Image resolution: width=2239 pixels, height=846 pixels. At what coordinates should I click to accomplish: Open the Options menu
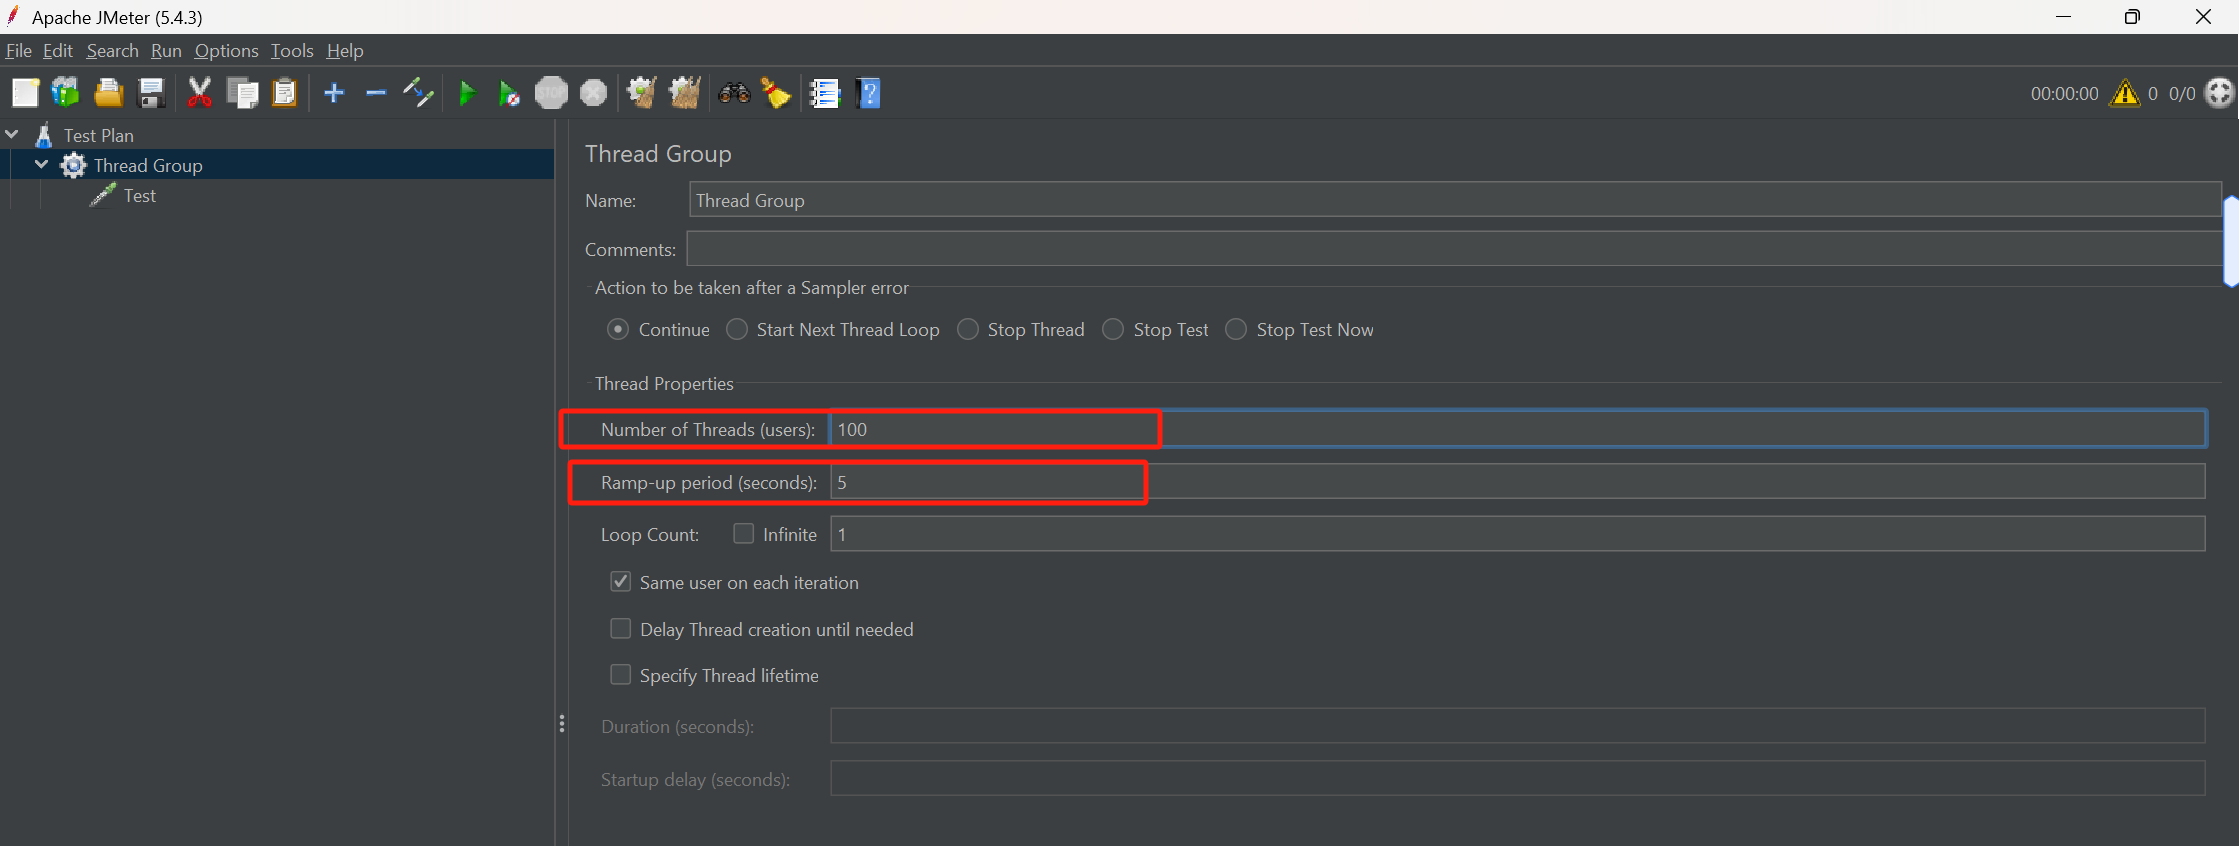pos(226,50)
